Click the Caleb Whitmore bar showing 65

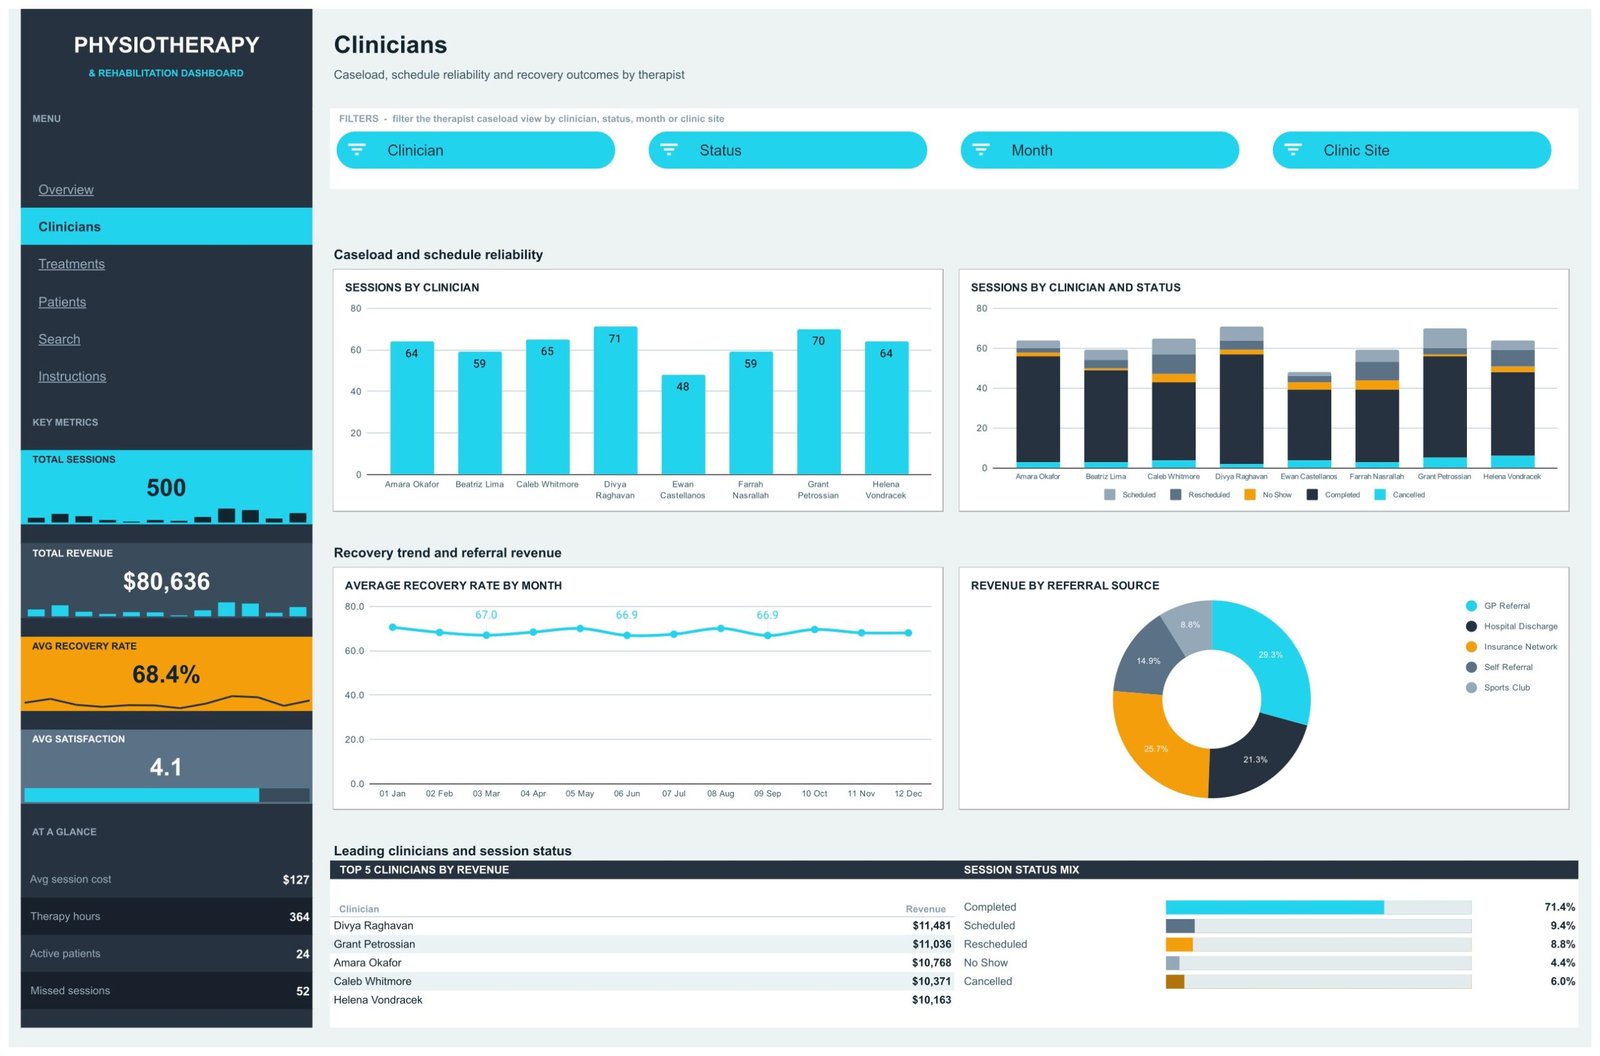tap(547, 407)
